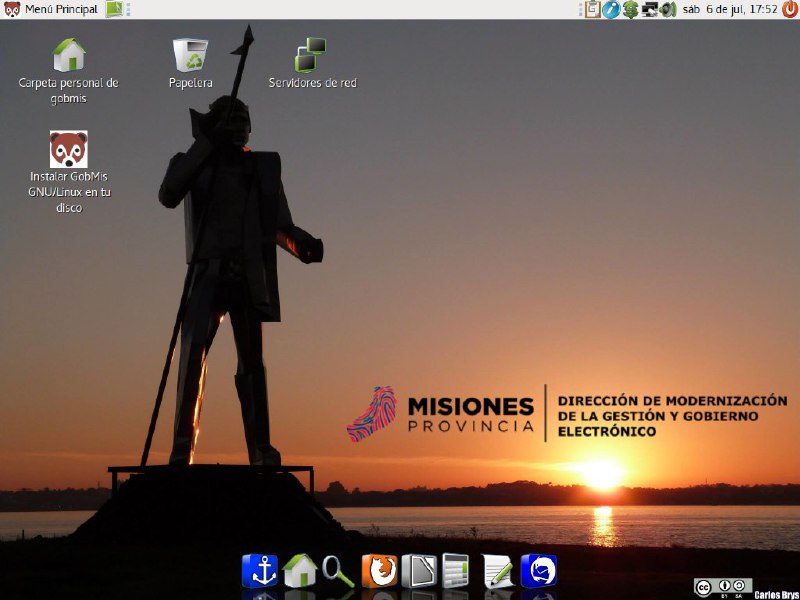Image resolution: width=800 pixels, height=600 pixels.
Task: Click the blue info tray icon
Action: point(611,9)
